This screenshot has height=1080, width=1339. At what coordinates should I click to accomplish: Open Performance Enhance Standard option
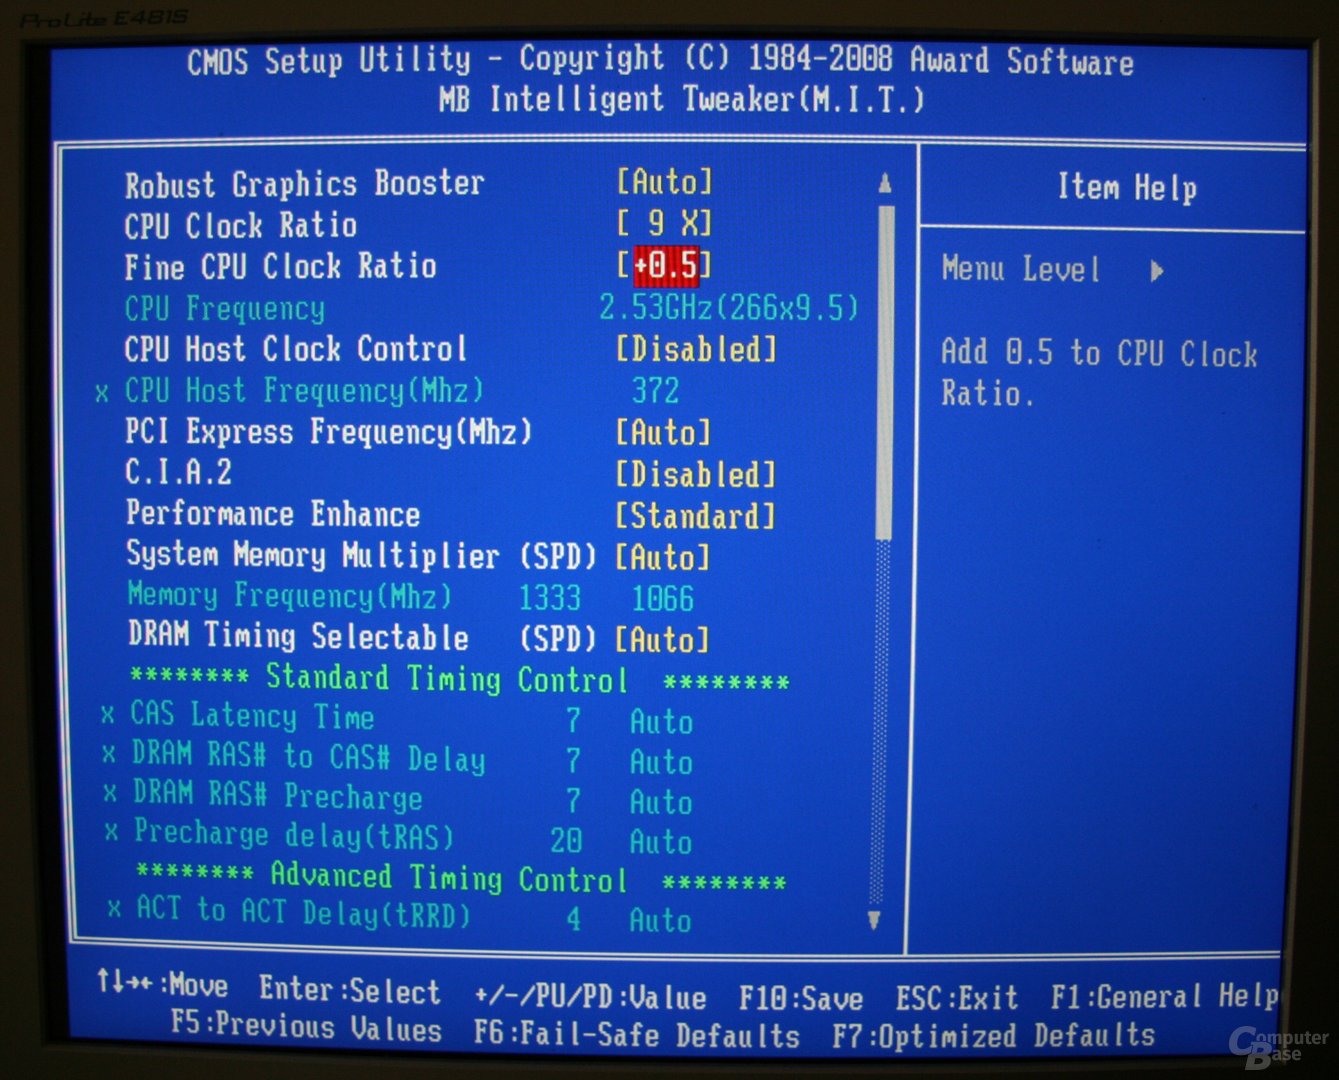pos(695,516)
